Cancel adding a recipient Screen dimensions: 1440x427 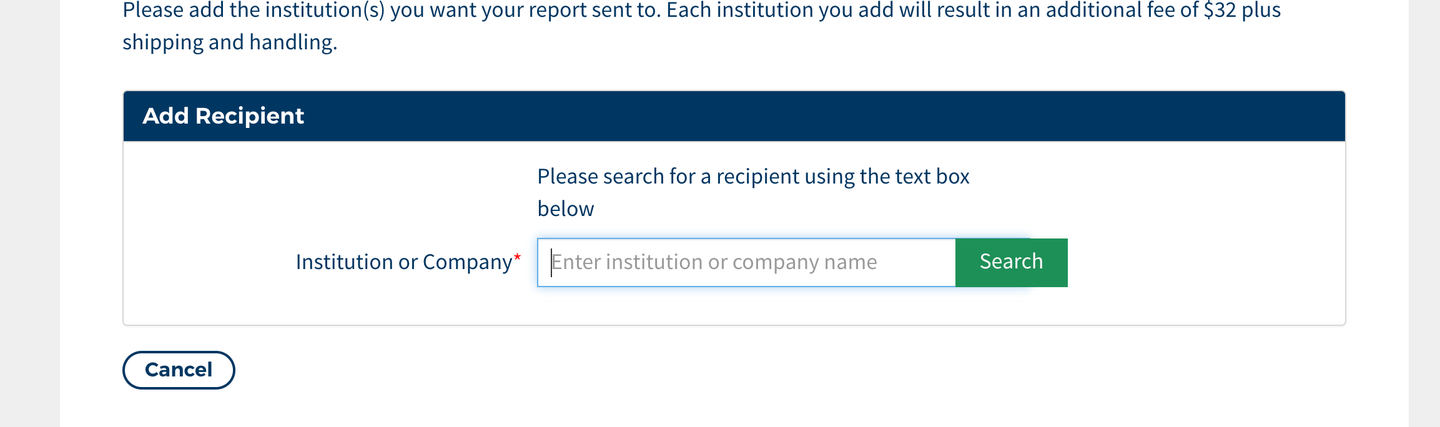coord(178,370)
